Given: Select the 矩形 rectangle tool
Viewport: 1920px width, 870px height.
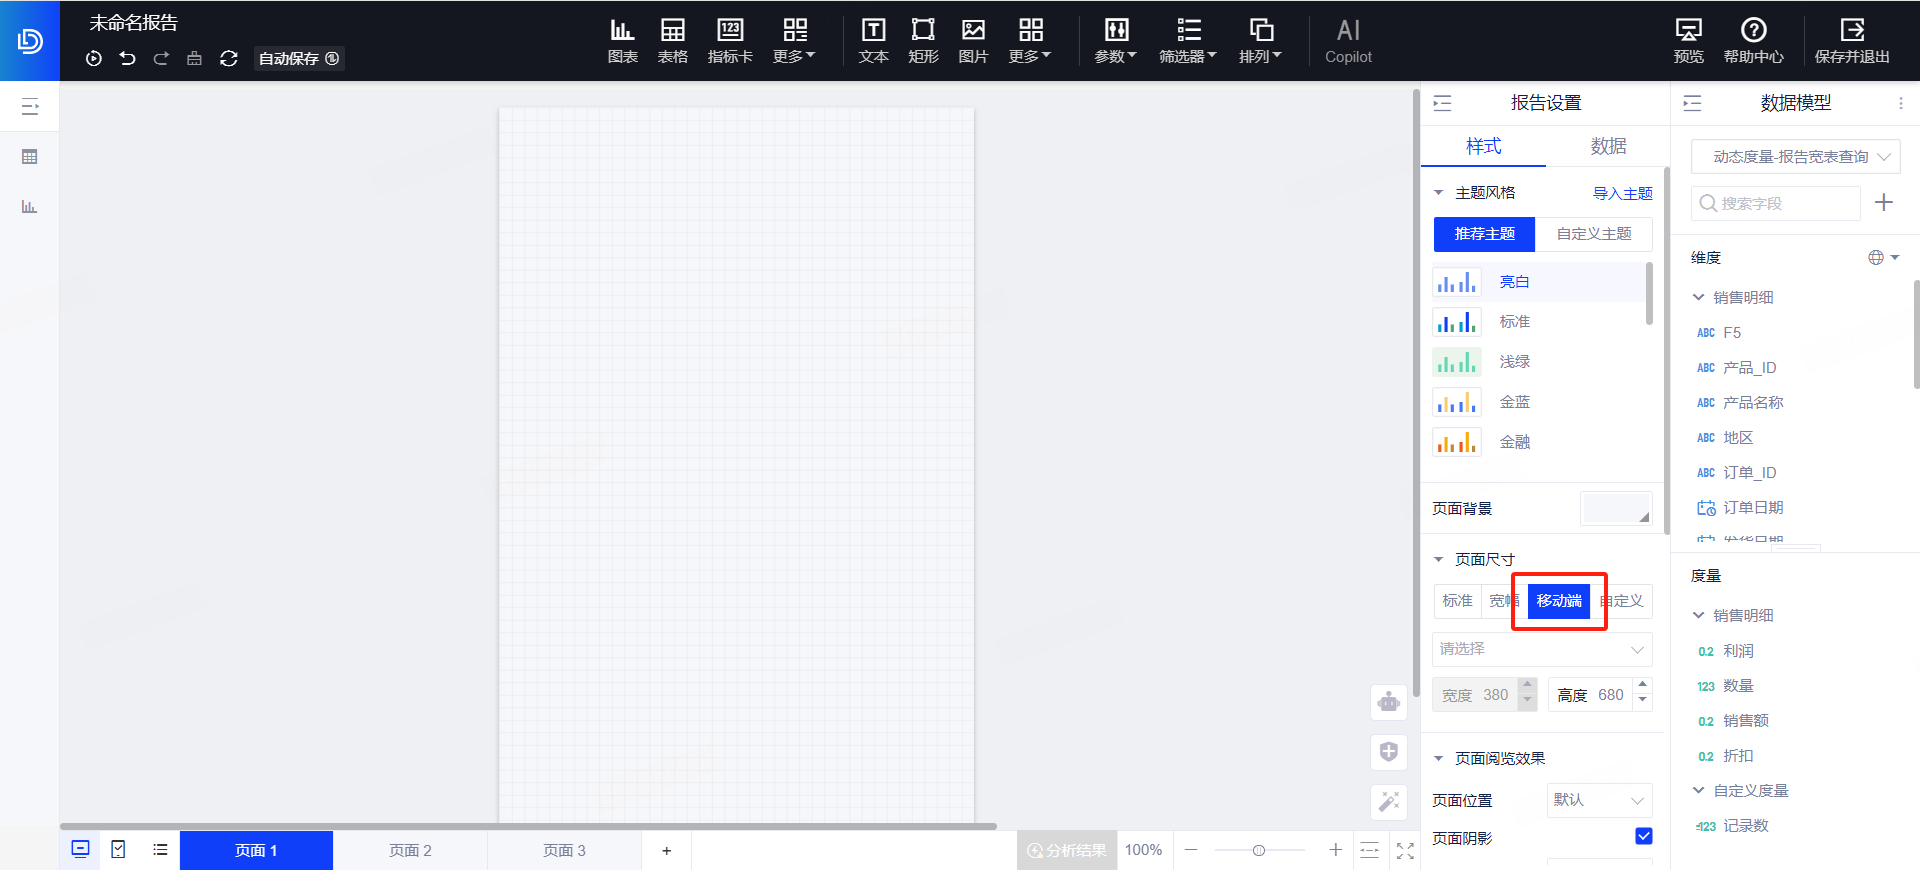Looking at the screenshot, I should pos(923,41).
